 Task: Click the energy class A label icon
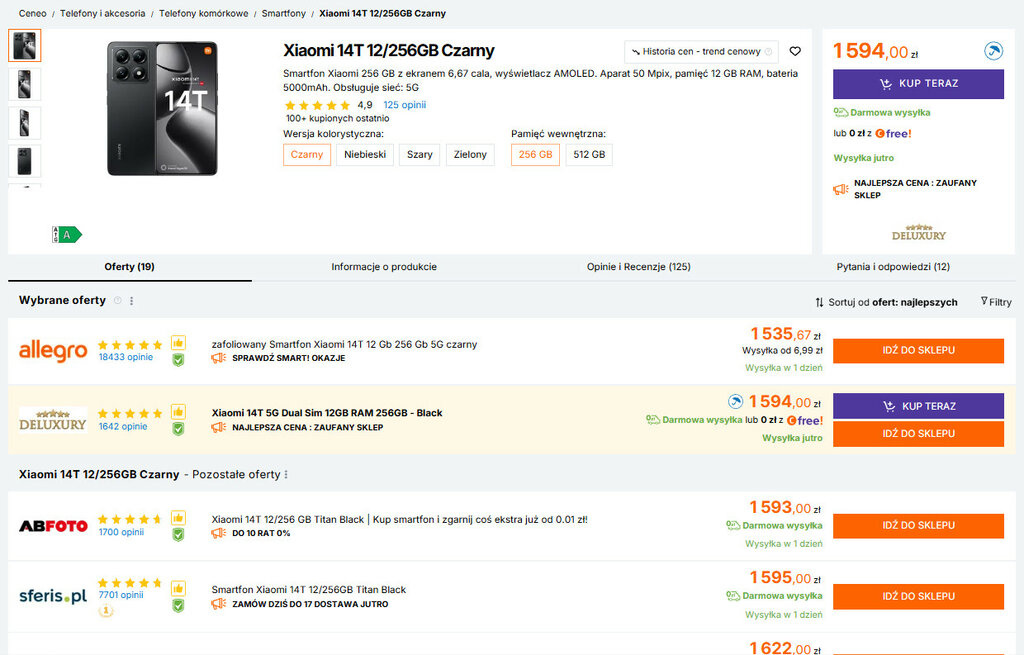(x=67, y=235)
